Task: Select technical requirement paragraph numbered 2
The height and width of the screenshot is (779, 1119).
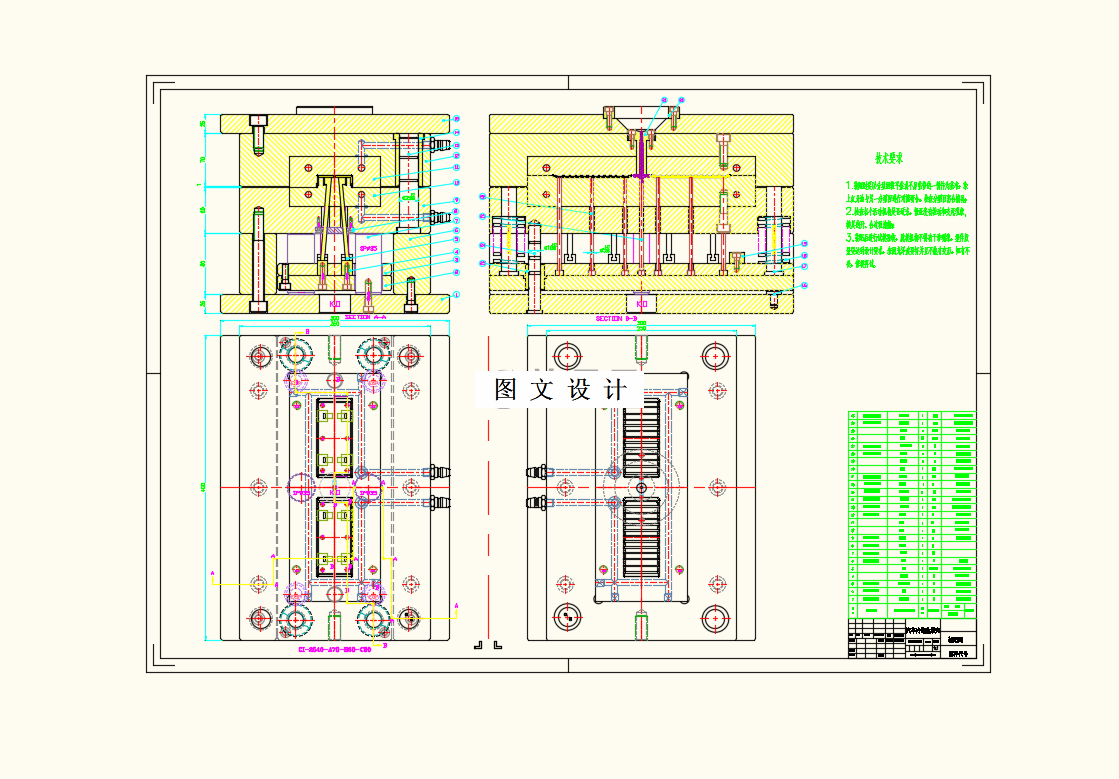Action: 907,218
